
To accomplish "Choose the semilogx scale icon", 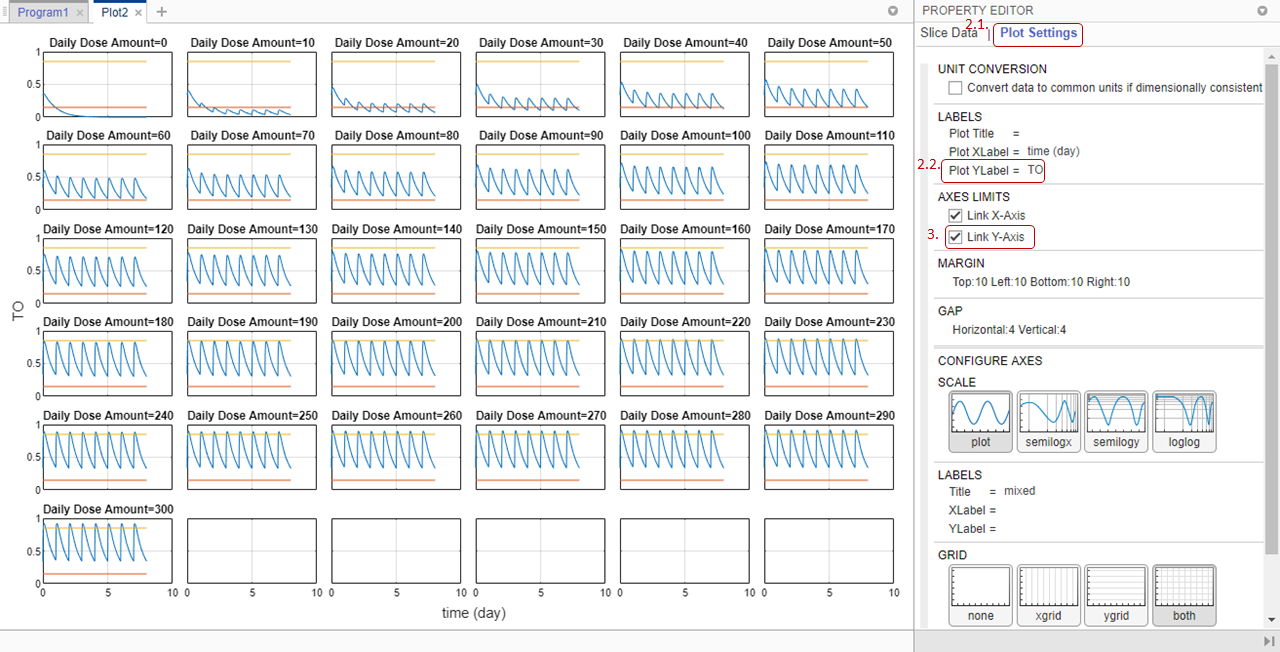I will tap(1048, 421).
